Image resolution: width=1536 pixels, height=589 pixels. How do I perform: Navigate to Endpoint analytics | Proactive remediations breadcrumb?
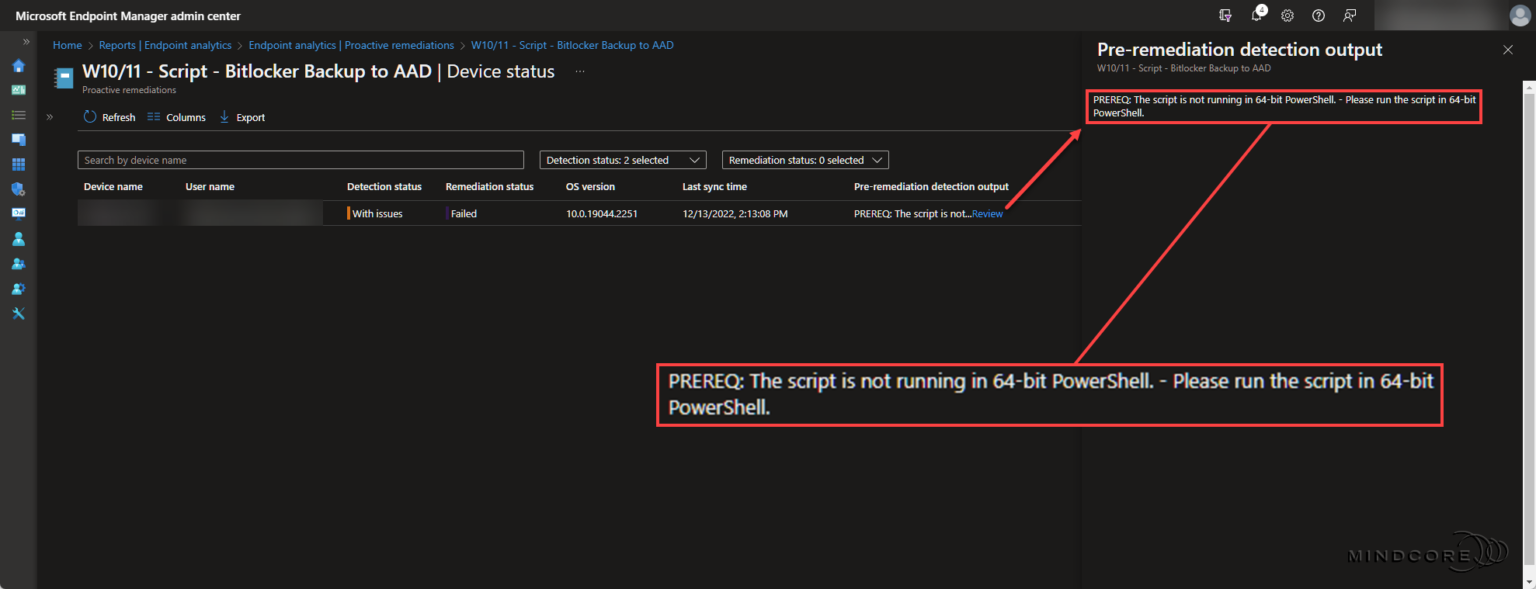coord(351,45)
